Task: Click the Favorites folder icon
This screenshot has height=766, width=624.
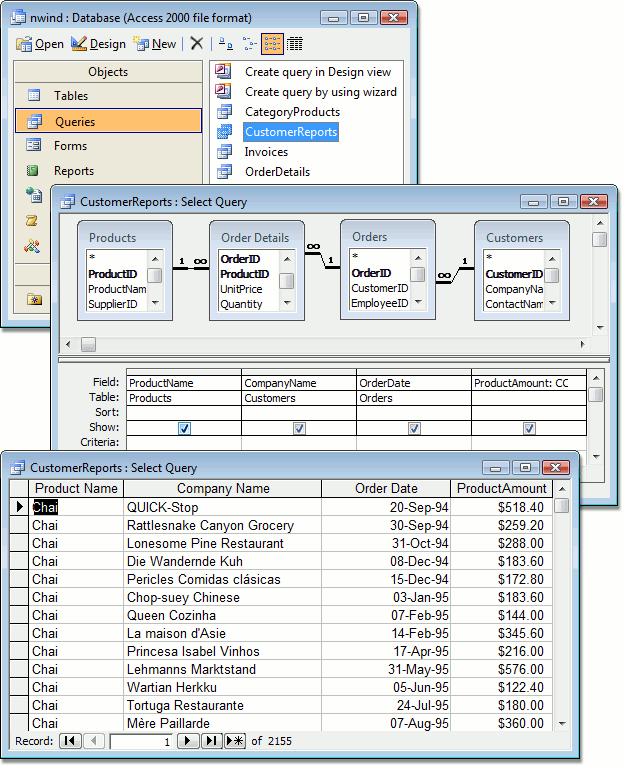Action: click(x=34, y=298)
